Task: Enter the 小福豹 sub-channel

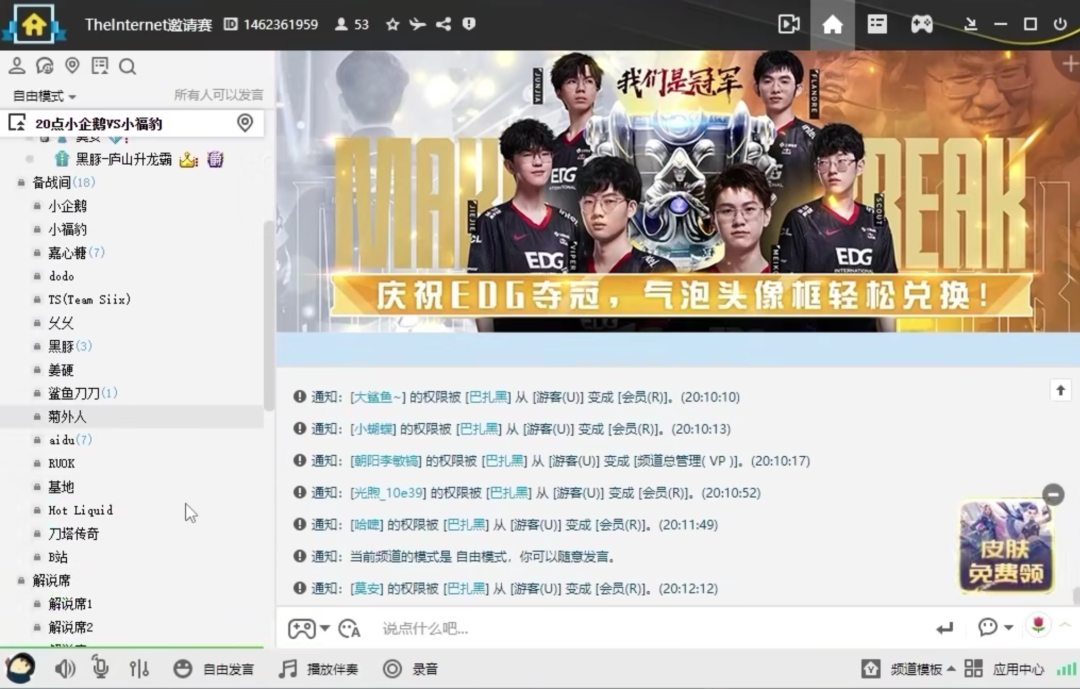Action: click(67, 229)
